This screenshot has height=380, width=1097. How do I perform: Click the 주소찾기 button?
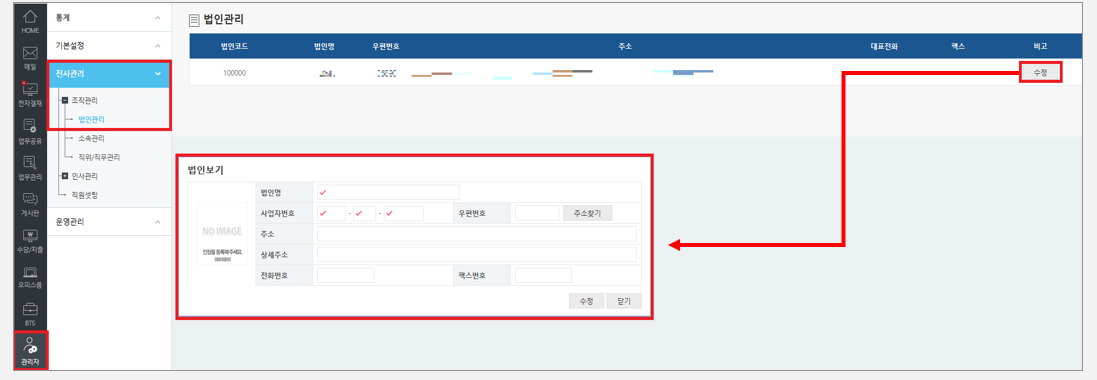(x=588, y=213)
